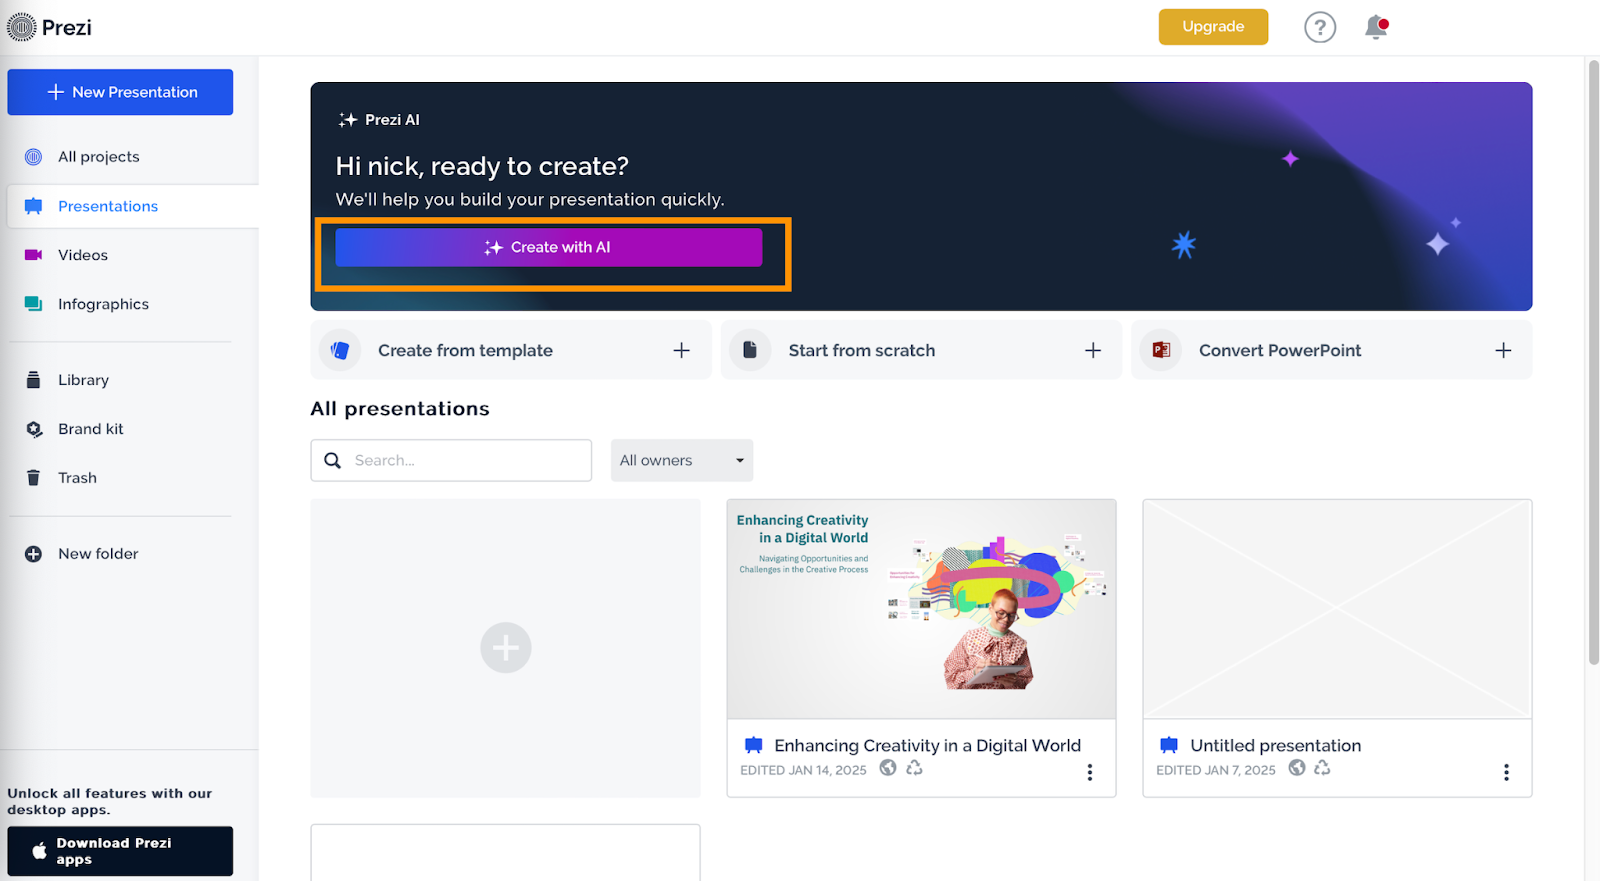Click the PowerPoint file icon
The width and height of the screenshot is (1600, 881).
point(1161,350)
